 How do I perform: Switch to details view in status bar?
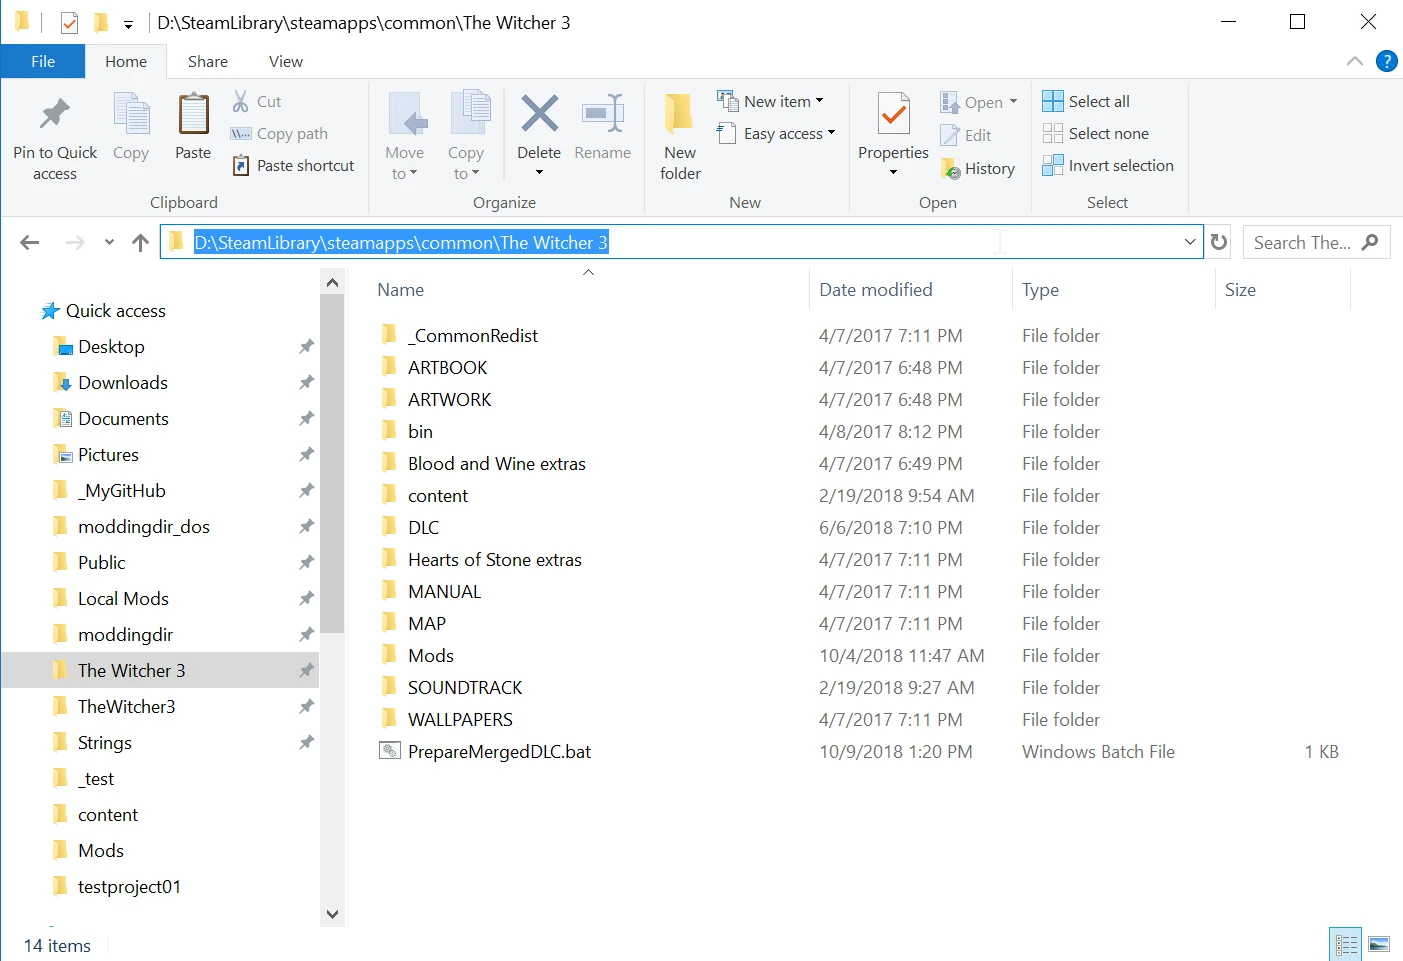point(1346,944)
